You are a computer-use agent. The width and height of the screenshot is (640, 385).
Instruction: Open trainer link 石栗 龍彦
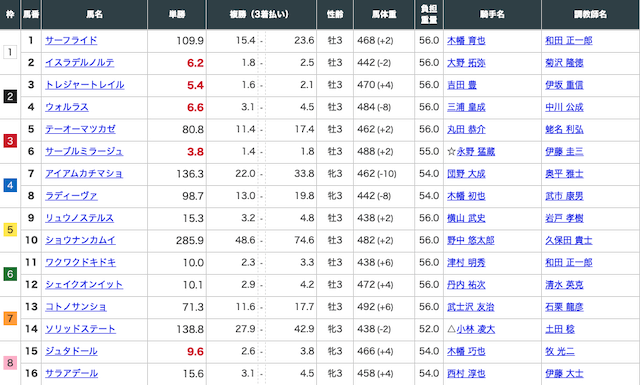coord(564,307)
